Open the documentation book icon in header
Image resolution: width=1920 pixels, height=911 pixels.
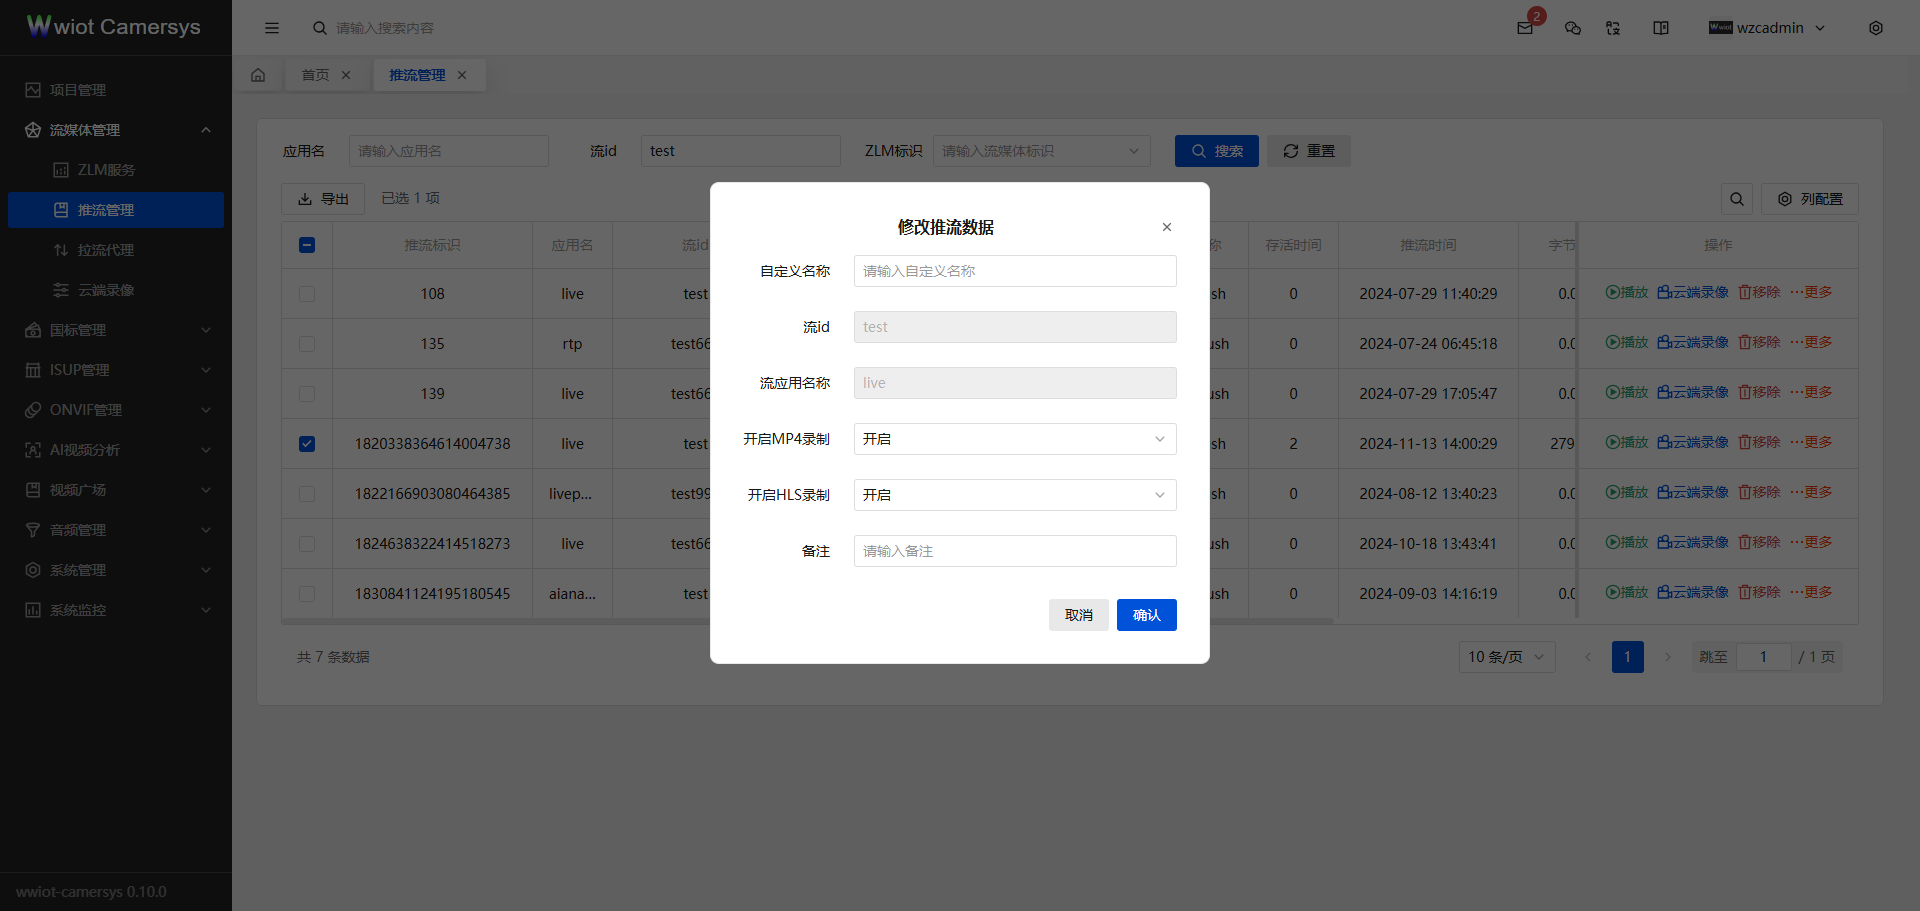[1660, 28]
